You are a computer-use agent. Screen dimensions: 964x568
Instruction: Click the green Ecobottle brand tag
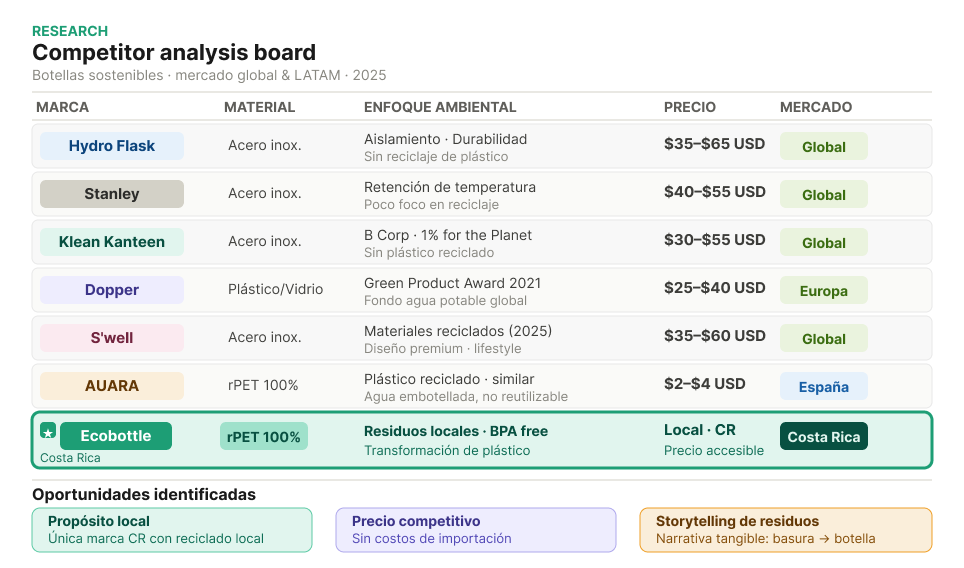(116, 436)
